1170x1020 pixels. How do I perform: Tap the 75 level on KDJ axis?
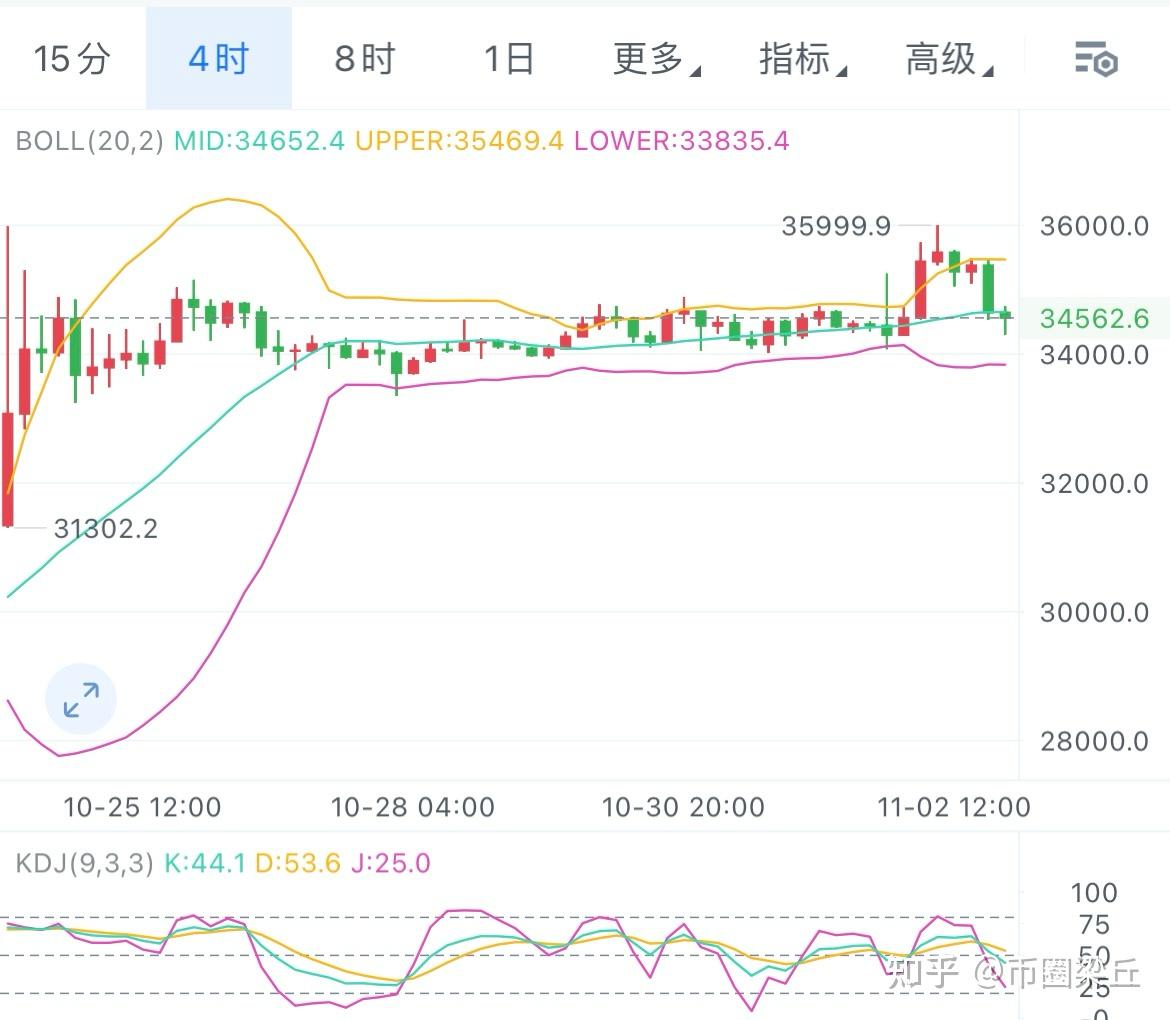tap(1094, 924)
